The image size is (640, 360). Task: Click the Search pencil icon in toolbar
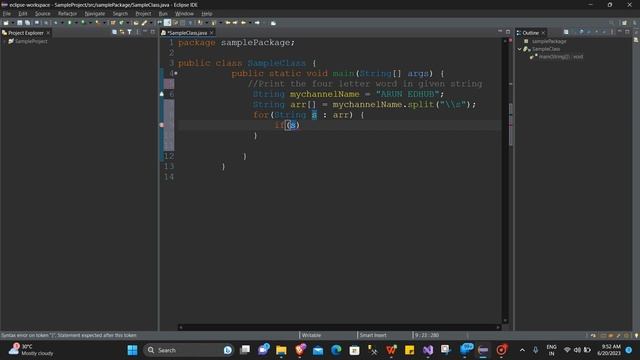(x=144, y=23)
